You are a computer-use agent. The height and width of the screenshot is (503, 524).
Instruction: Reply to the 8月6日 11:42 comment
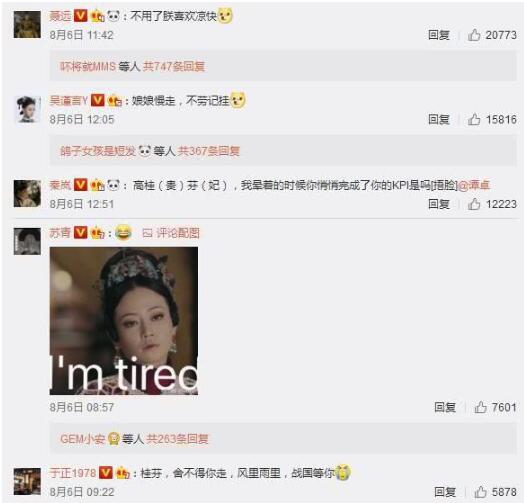click(439, 35)
